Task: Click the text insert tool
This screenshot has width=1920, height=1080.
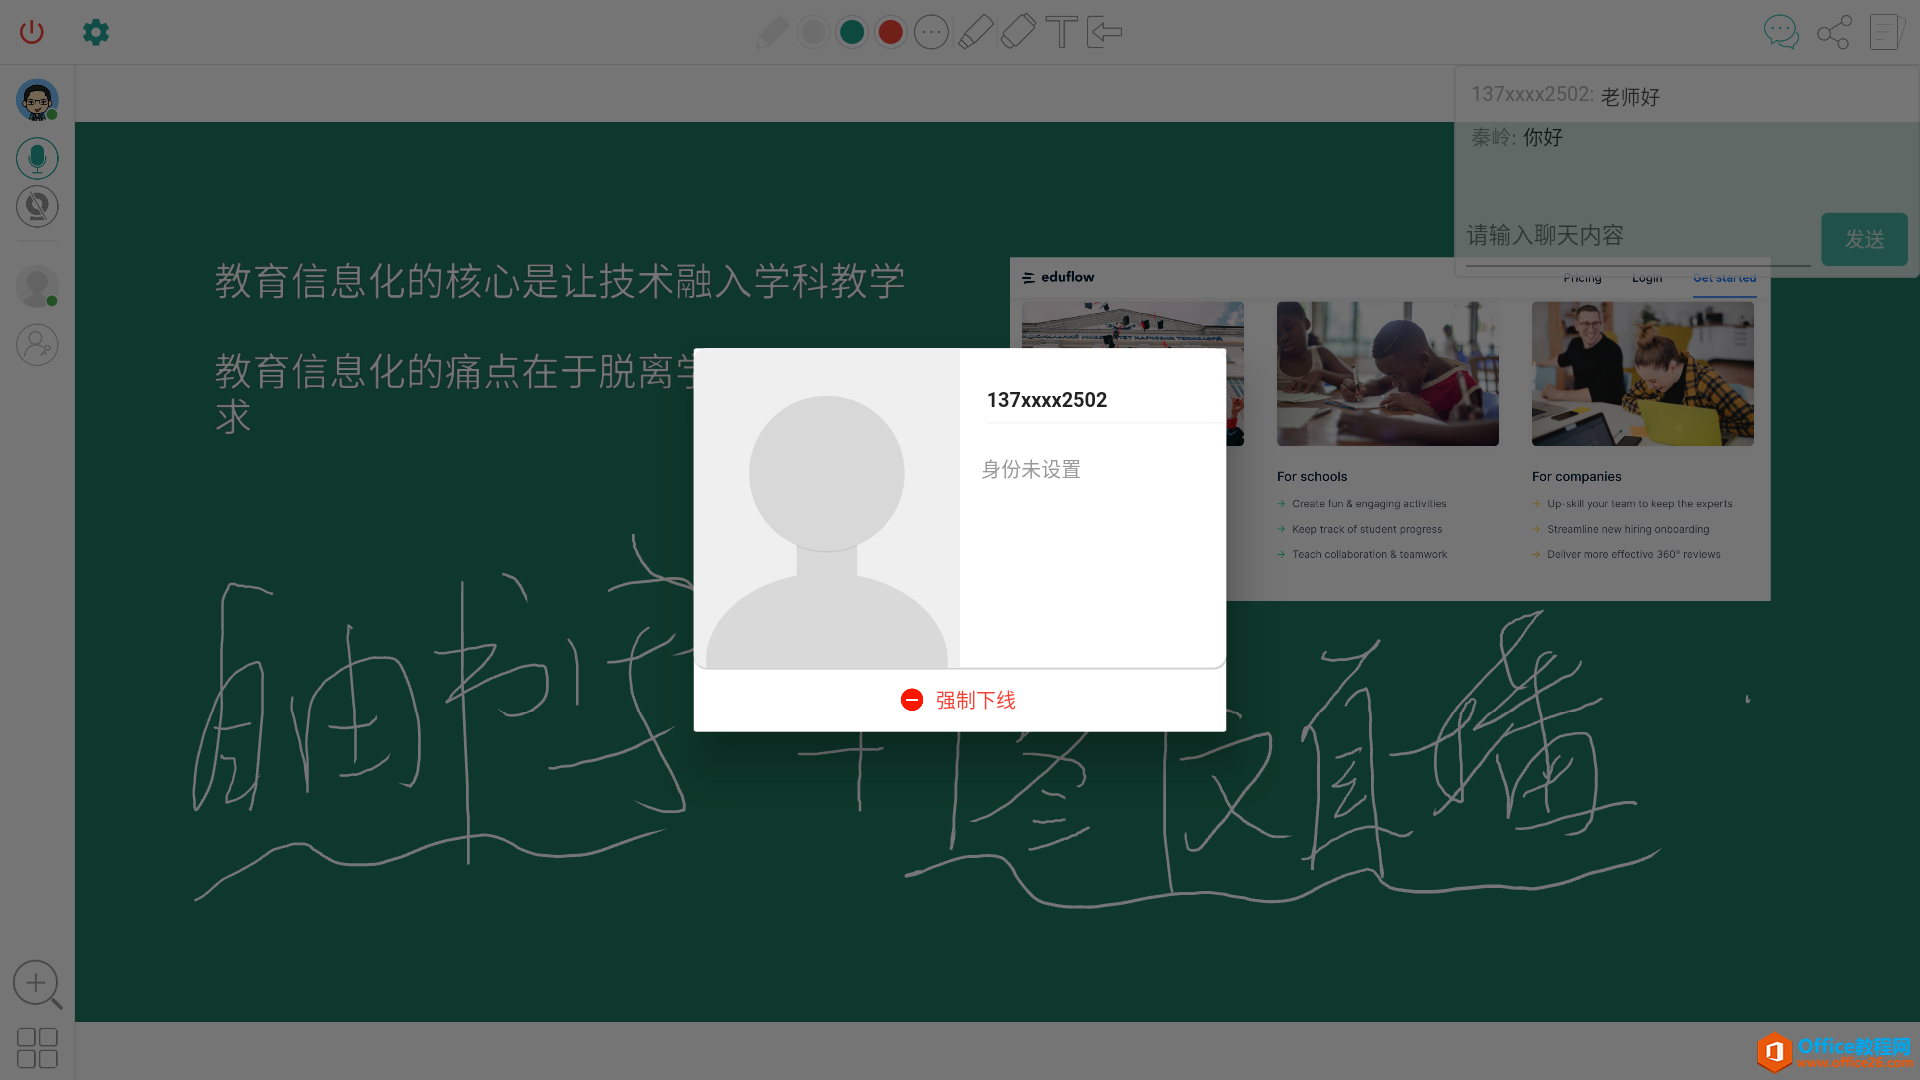Action: click(x=1062, y=30)
